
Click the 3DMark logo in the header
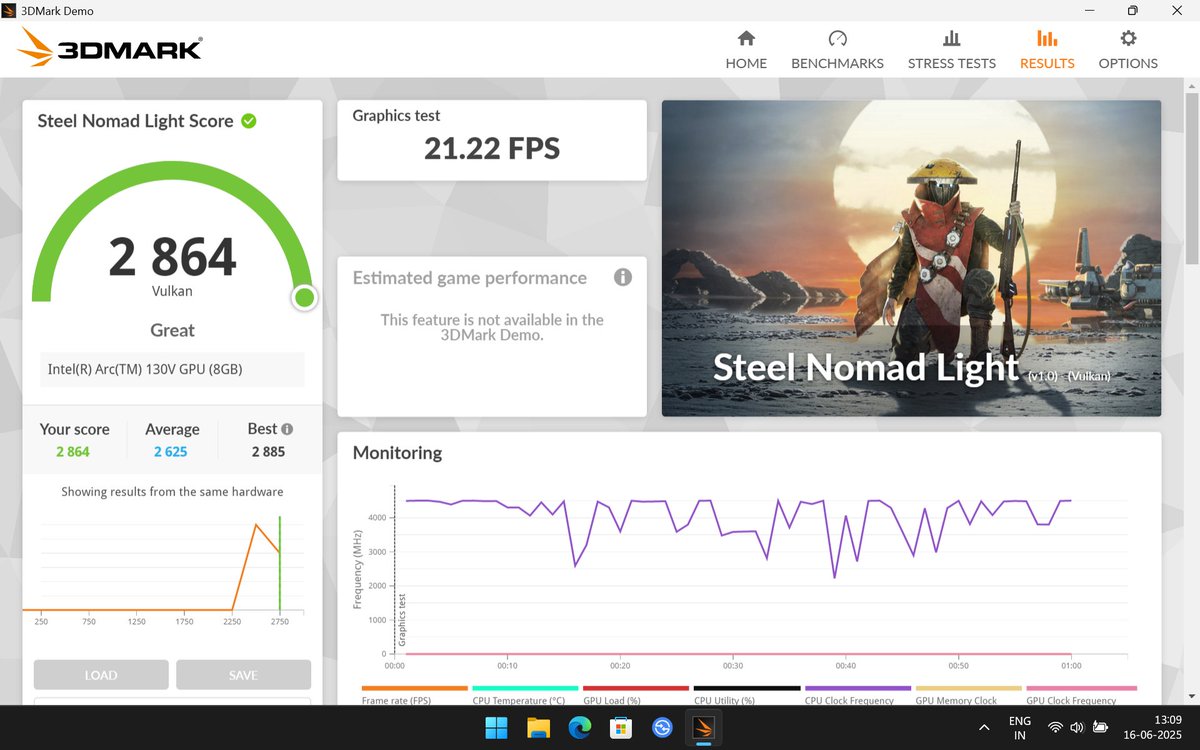110,47
